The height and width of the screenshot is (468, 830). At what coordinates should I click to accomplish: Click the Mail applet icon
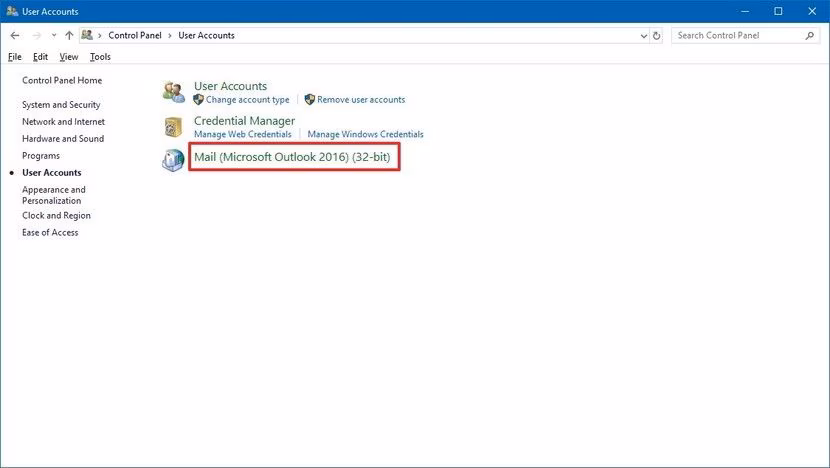(173, 160)
